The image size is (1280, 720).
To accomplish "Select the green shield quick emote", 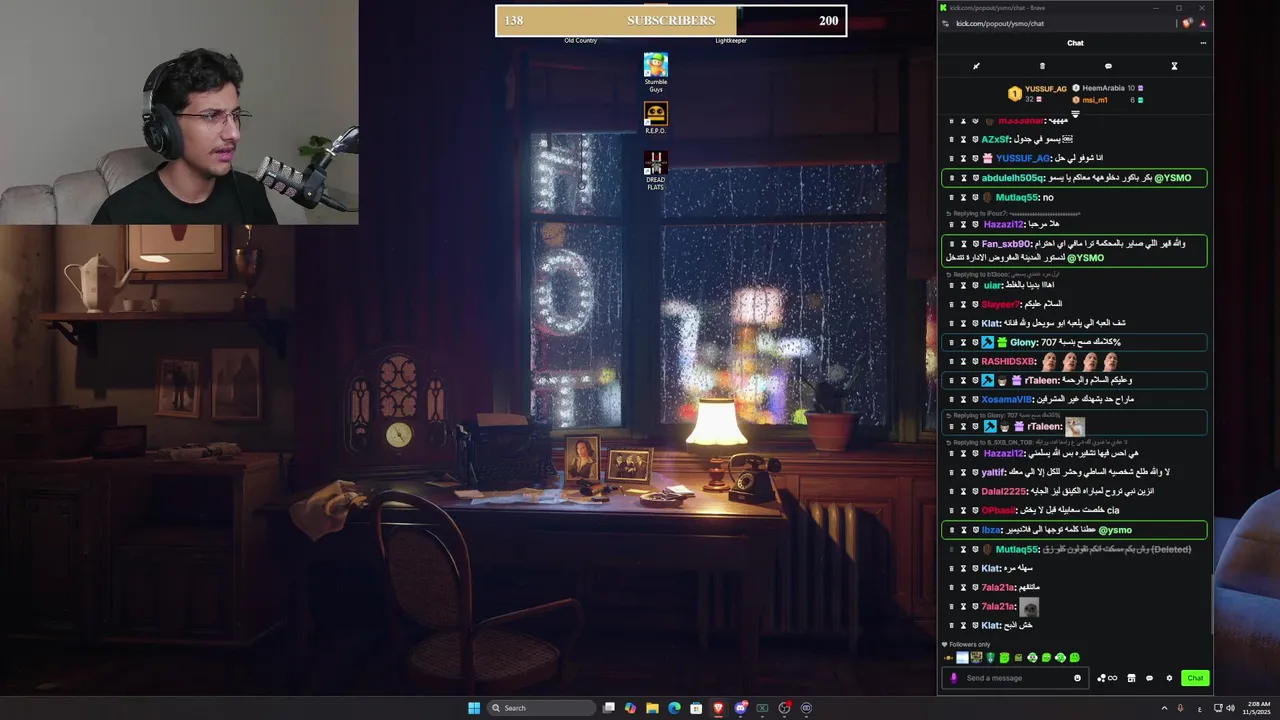I will (991, 657).
